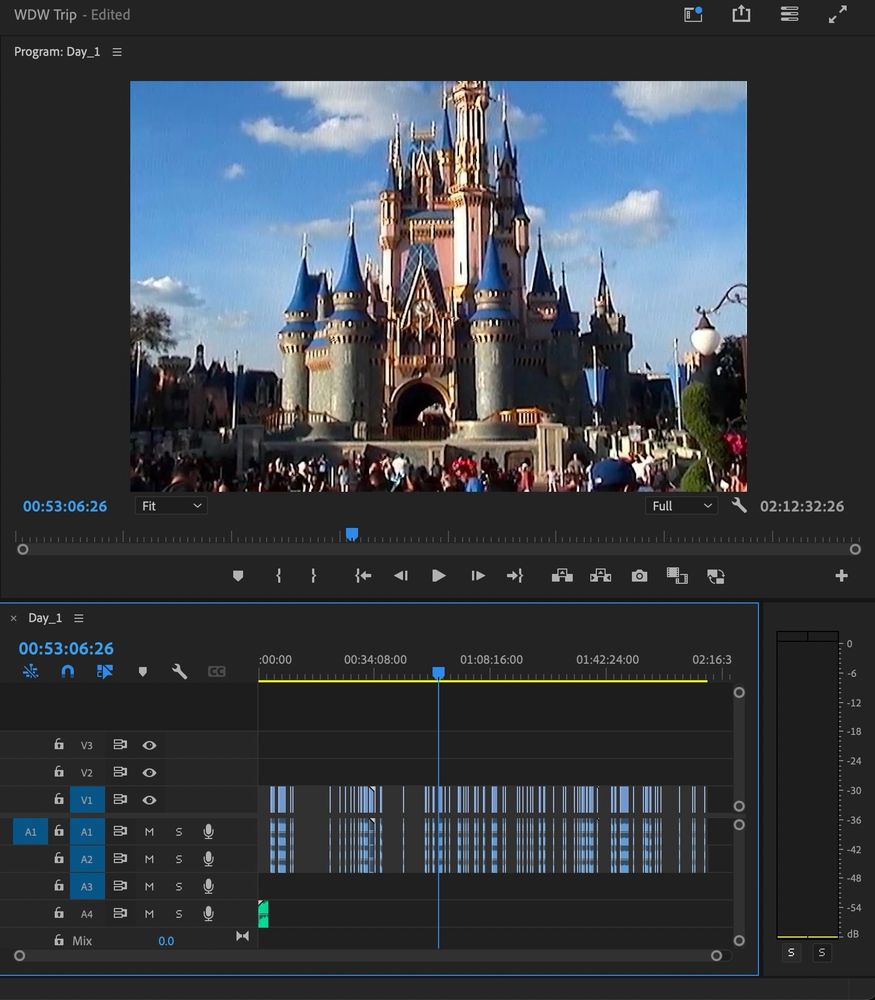Viewport: 875px width, 1000px height.
Task: Click the Lift button
Action: [562, 576]
